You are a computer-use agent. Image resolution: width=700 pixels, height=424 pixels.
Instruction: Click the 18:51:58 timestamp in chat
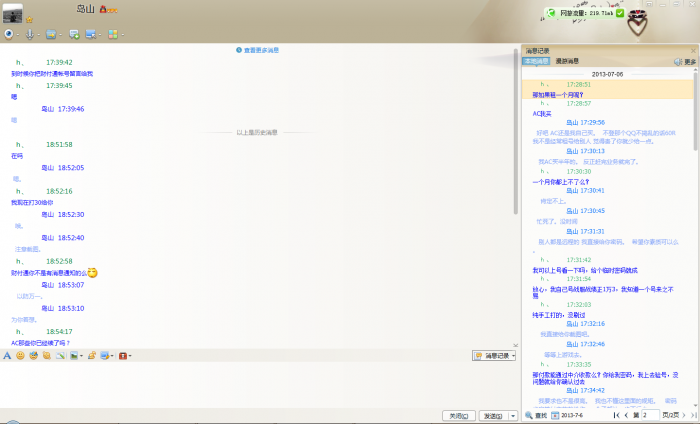[59, 145]
